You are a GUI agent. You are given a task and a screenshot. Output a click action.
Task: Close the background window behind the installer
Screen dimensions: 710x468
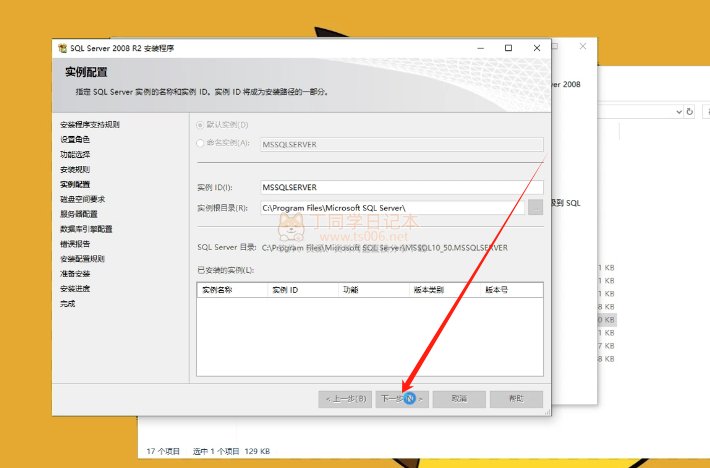pos(583,46)
